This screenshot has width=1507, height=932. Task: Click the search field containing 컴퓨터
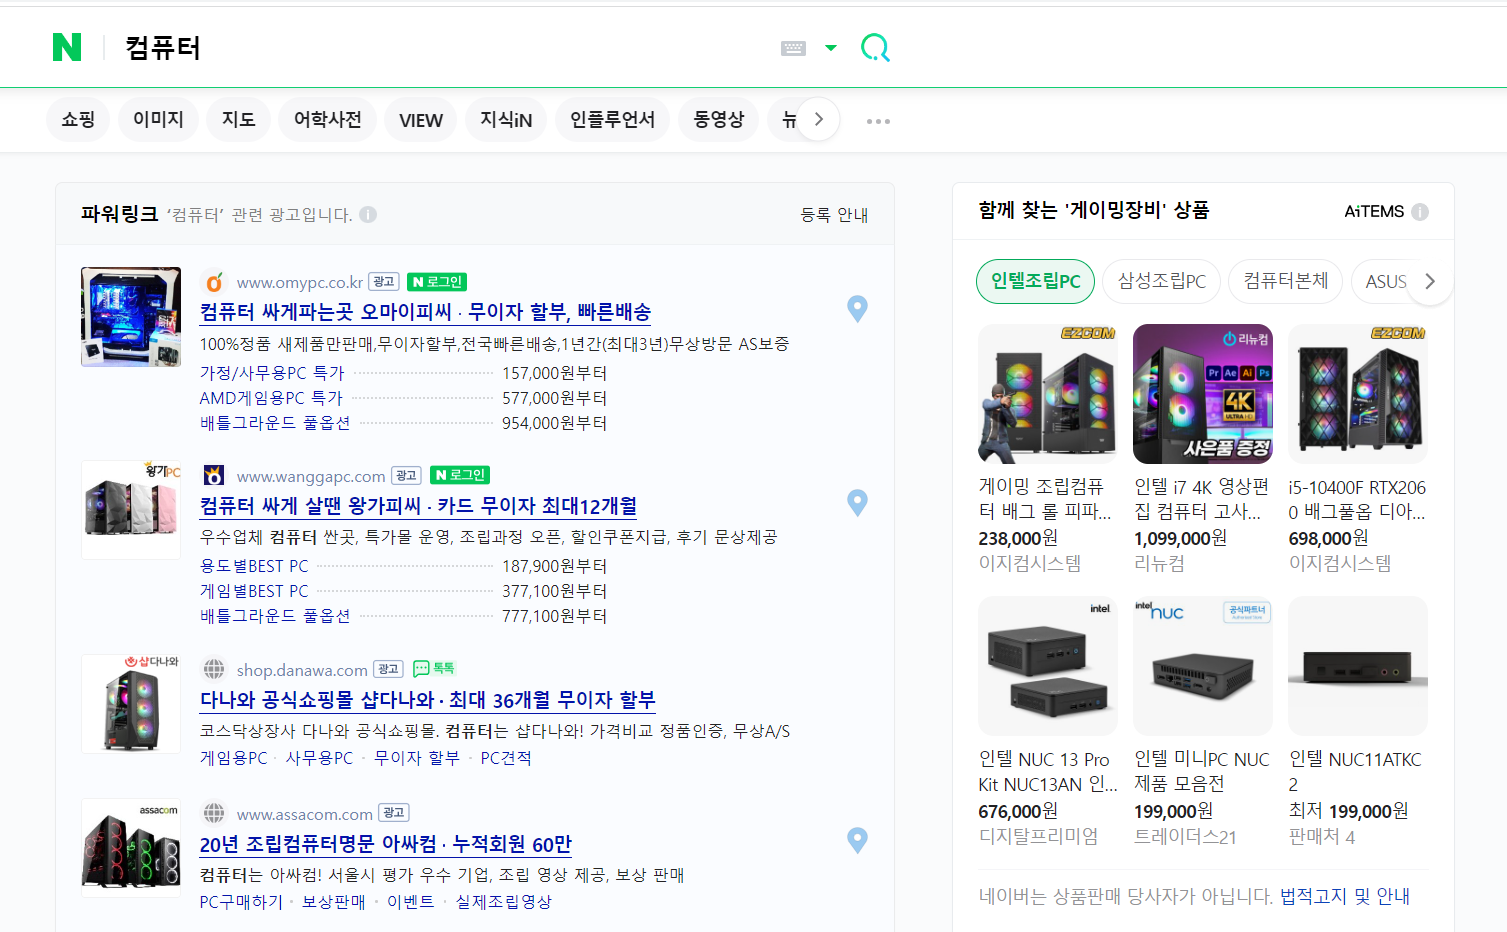(x=440, y=48)
